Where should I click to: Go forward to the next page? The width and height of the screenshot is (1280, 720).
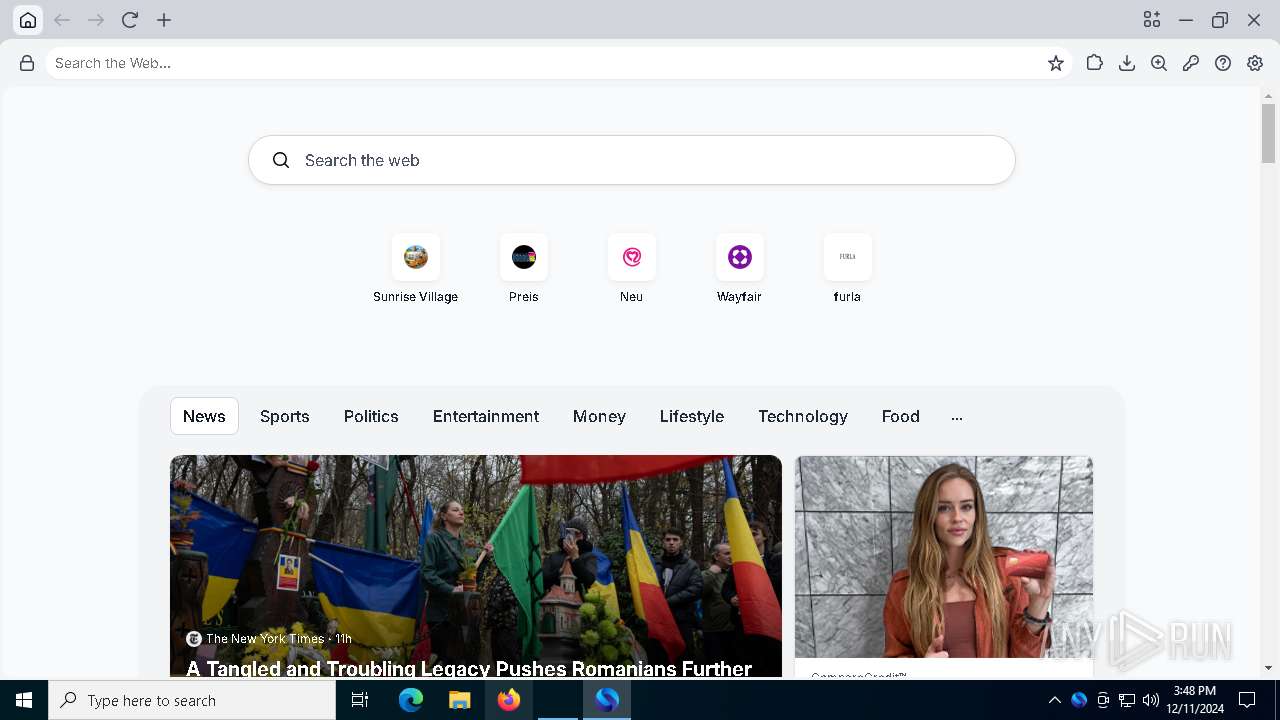coord(96,20)
